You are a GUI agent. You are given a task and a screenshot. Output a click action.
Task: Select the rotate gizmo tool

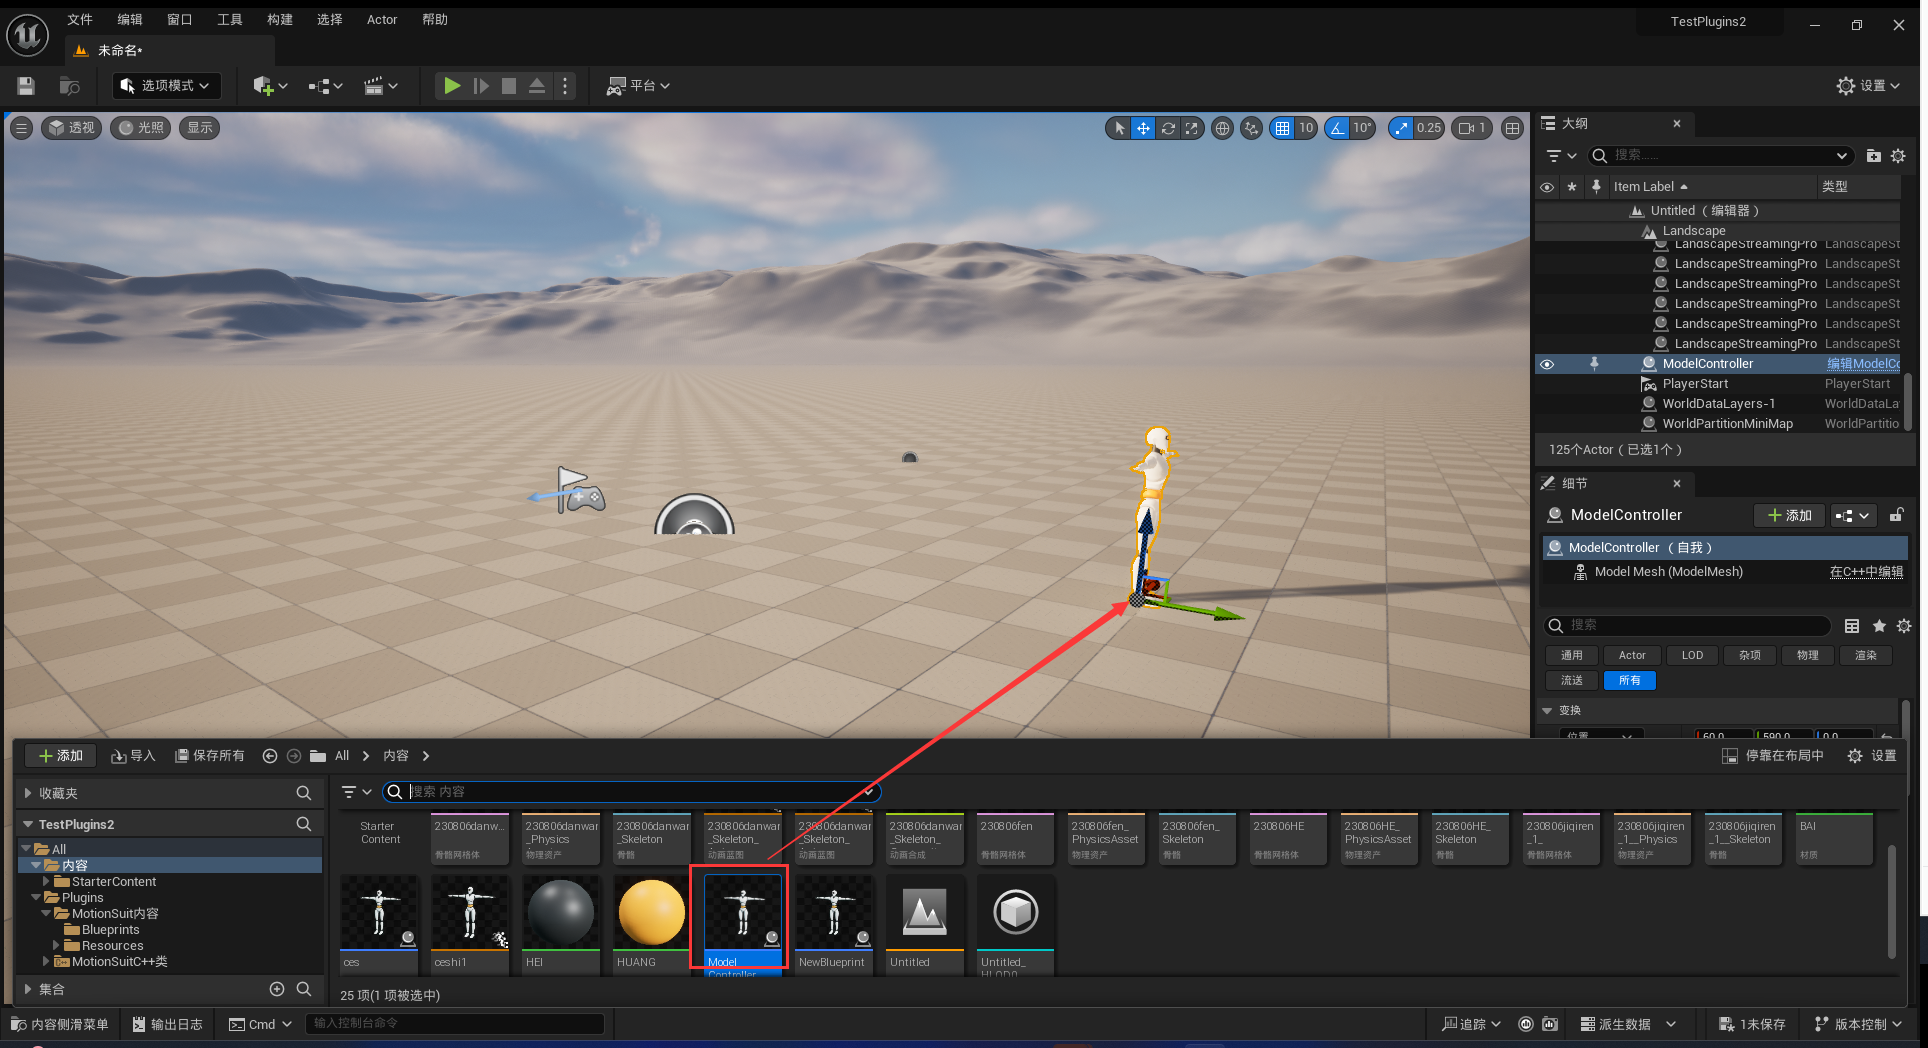pos(1167,128)
